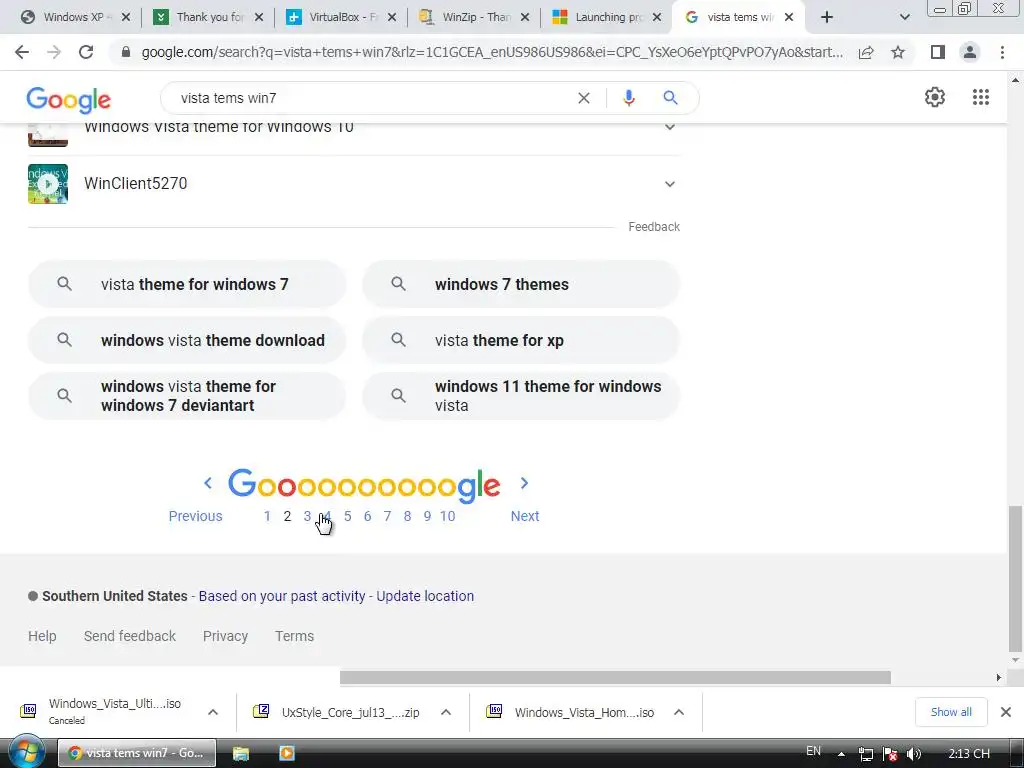Search windows vista theme download suggestion
Image resolution: width=1024 pixels, height=768 pixels.
pyautogui.click(x=187, y=340)
